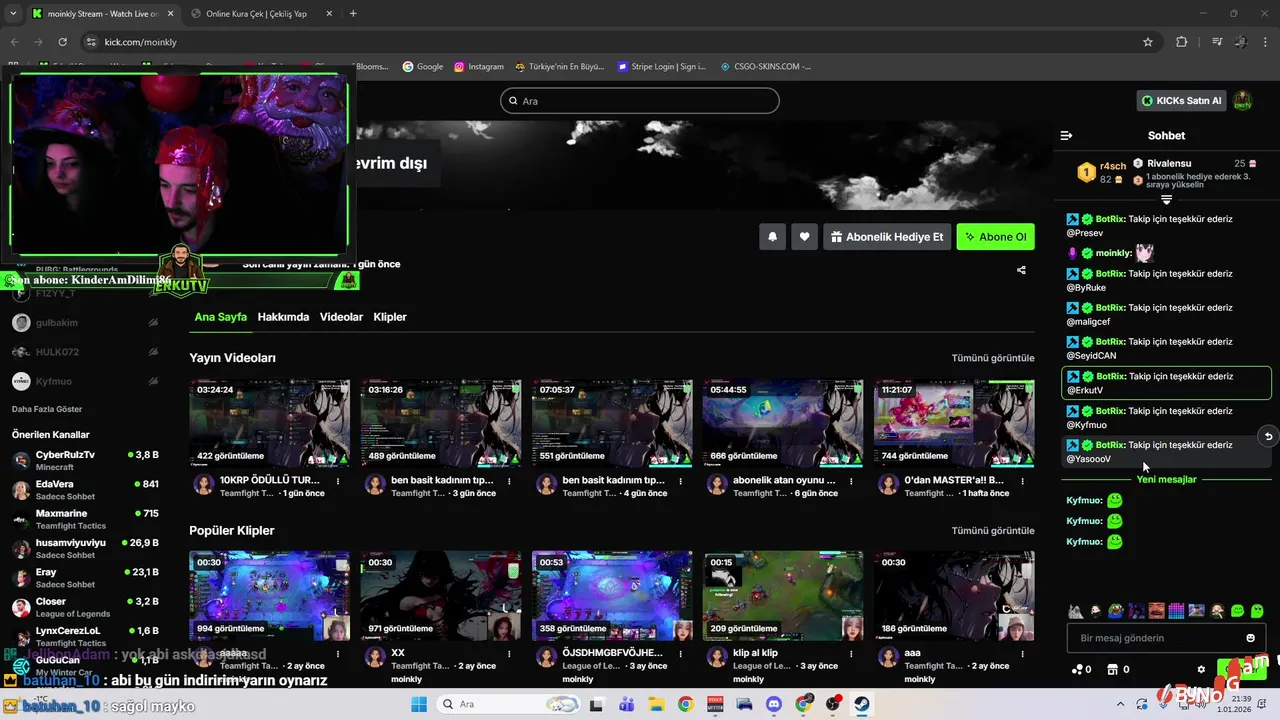Open the 05:44:55 abonelik atan oyunu thumbnail

(783, 423)
